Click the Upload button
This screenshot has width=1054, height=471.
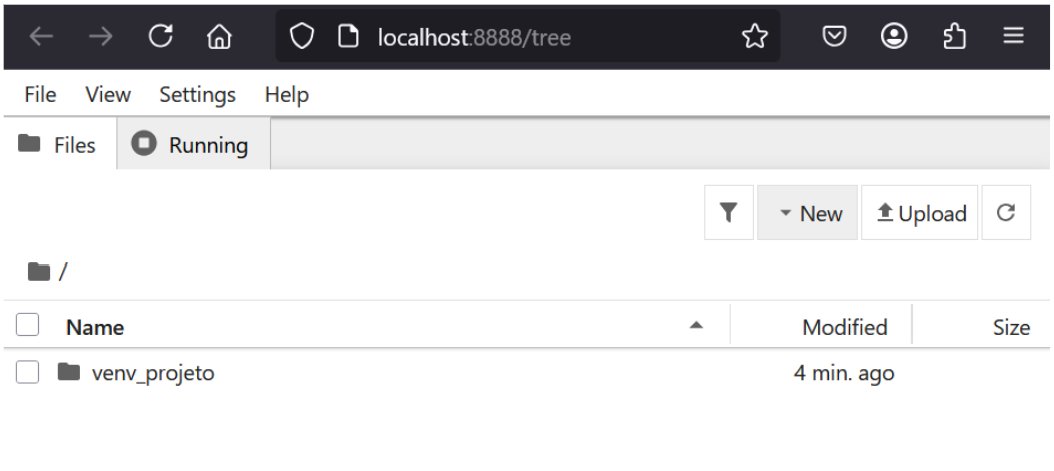tap(920, 213)
